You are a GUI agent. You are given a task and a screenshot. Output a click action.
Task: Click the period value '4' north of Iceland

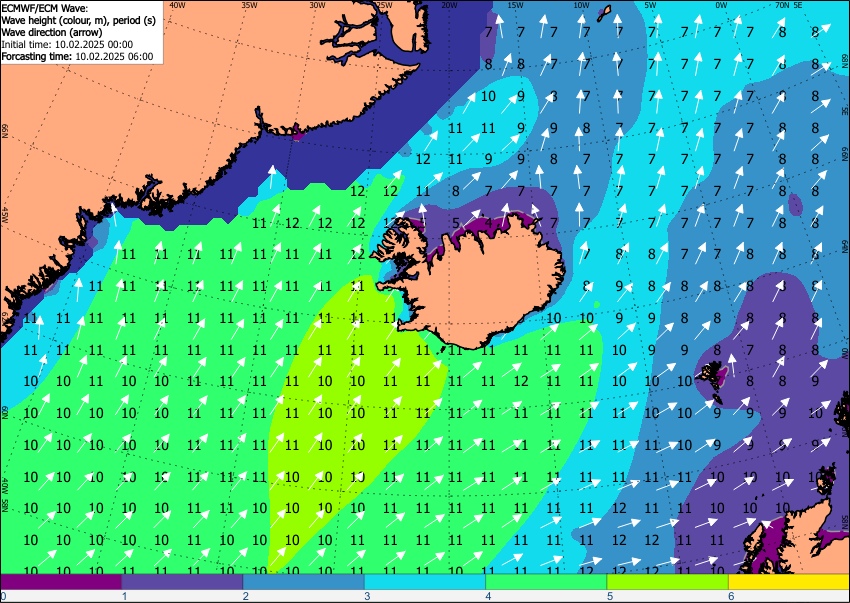[488, 223]
